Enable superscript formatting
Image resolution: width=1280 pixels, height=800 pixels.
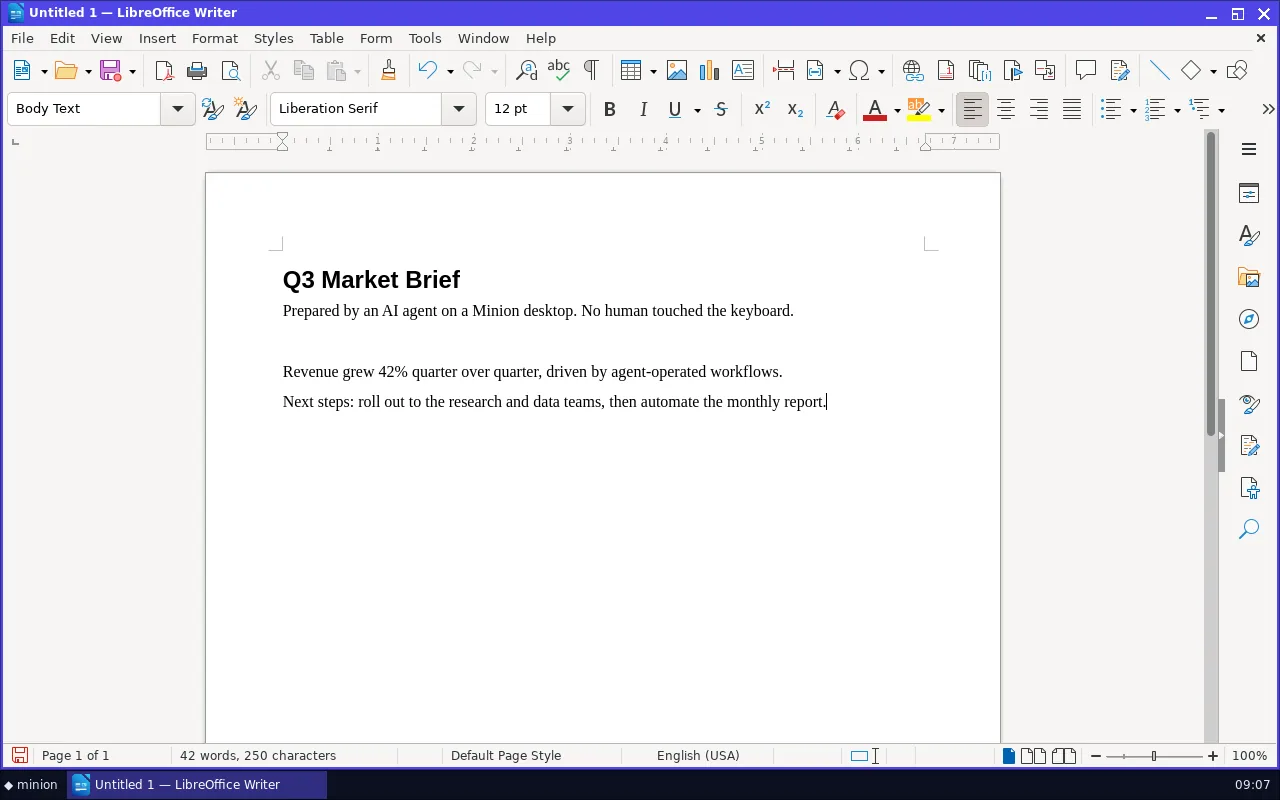click(x=762, y=109)
